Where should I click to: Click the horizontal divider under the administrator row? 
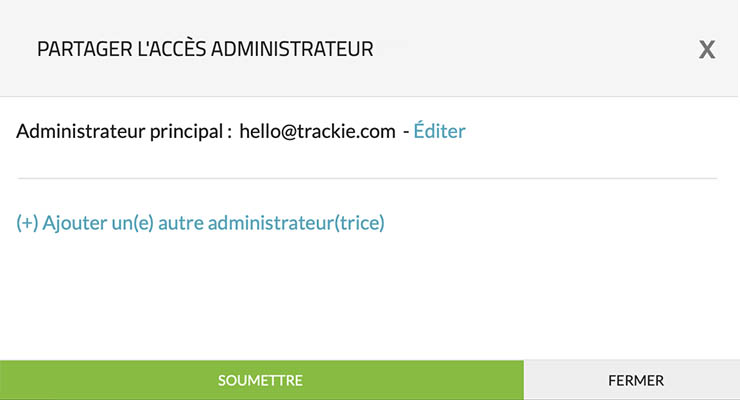coord(367,178)
